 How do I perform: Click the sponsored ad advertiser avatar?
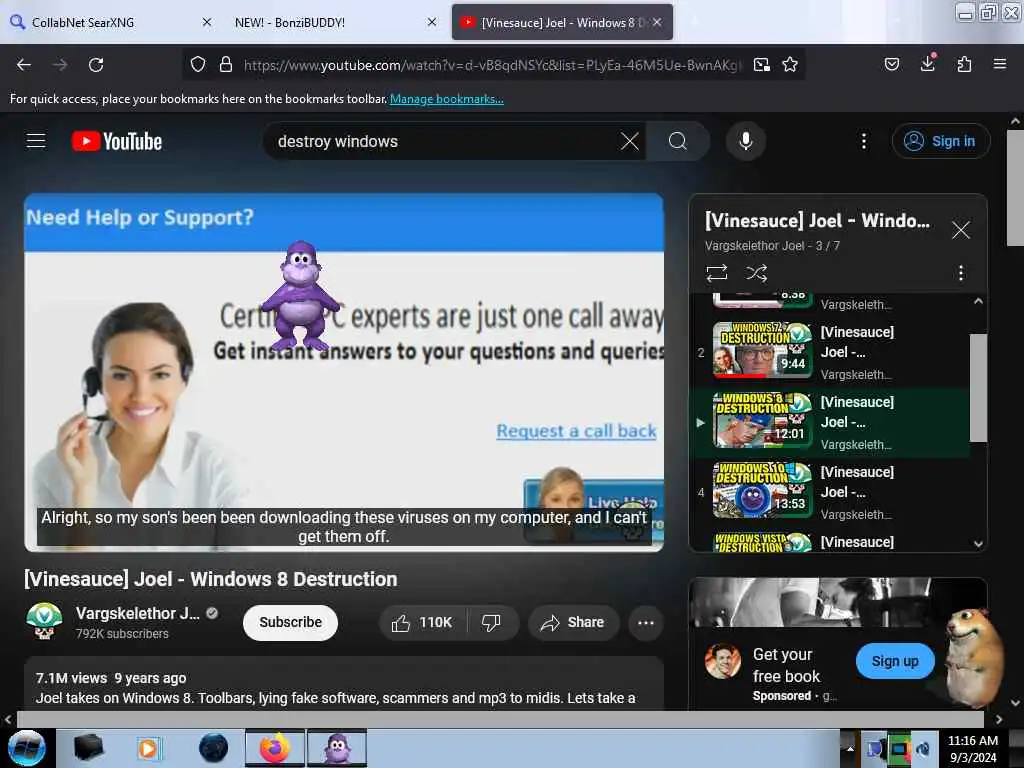click(x=722, y=661)
